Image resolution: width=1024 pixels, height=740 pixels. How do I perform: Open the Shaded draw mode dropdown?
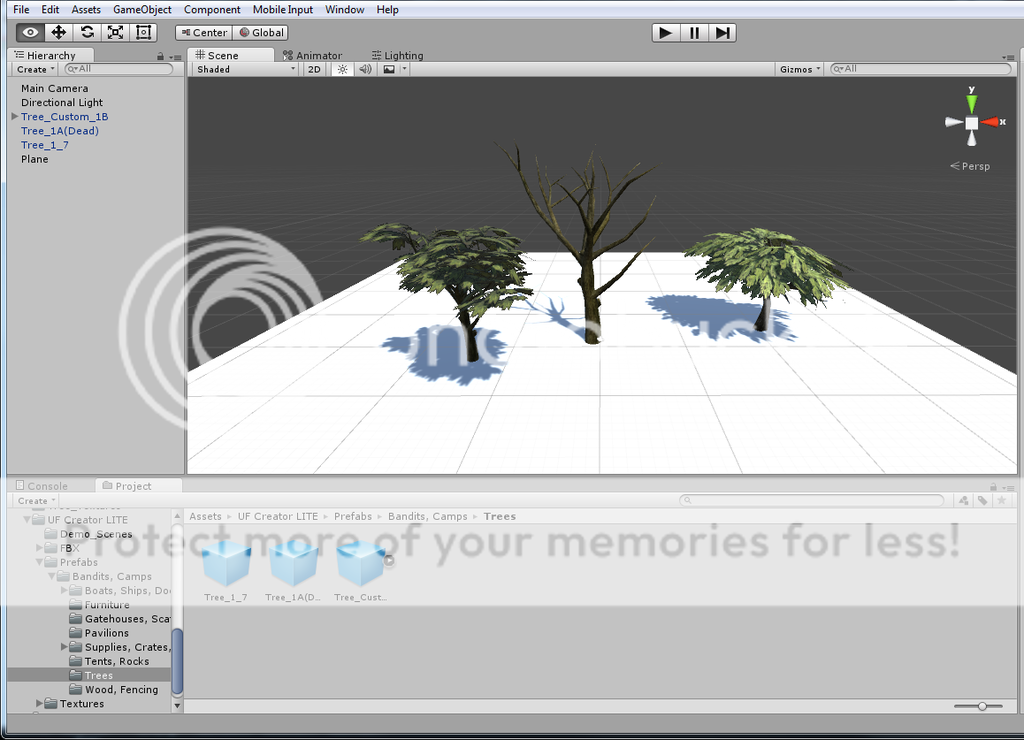pos(244,69)
